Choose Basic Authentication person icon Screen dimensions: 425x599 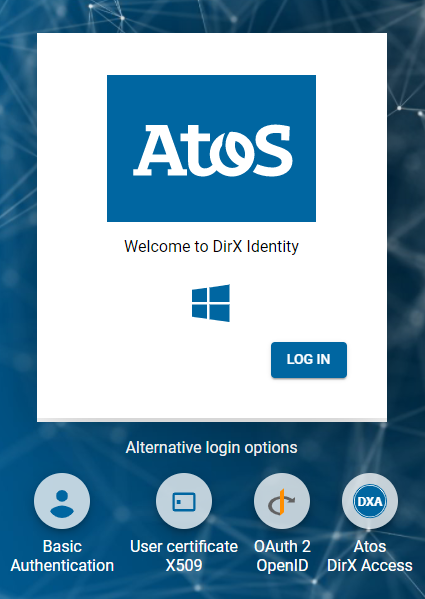tap(62, 501)
